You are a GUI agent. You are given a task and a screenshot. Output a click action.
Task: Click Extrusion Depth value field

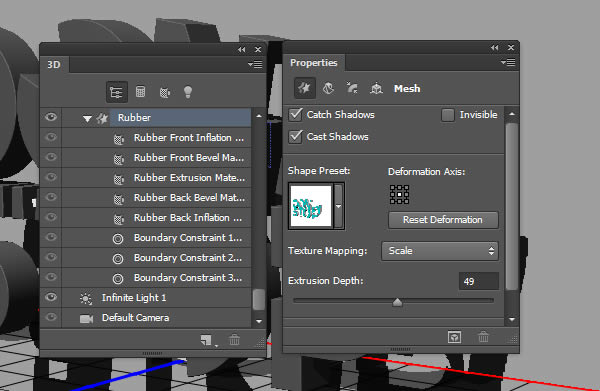pos(478,281)
